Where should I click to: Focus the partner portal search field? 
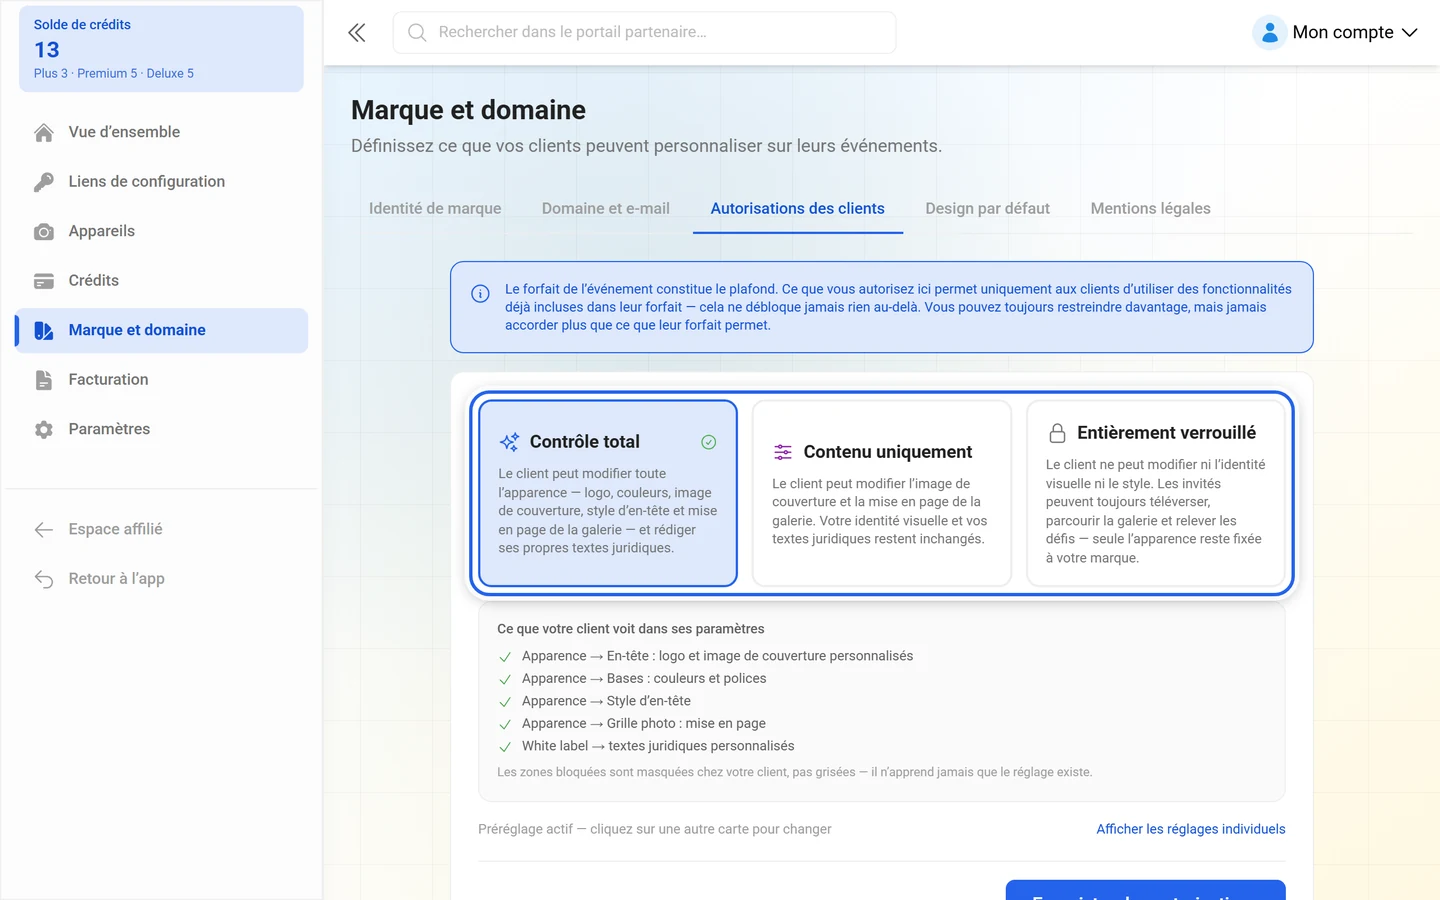coord(644,33)
